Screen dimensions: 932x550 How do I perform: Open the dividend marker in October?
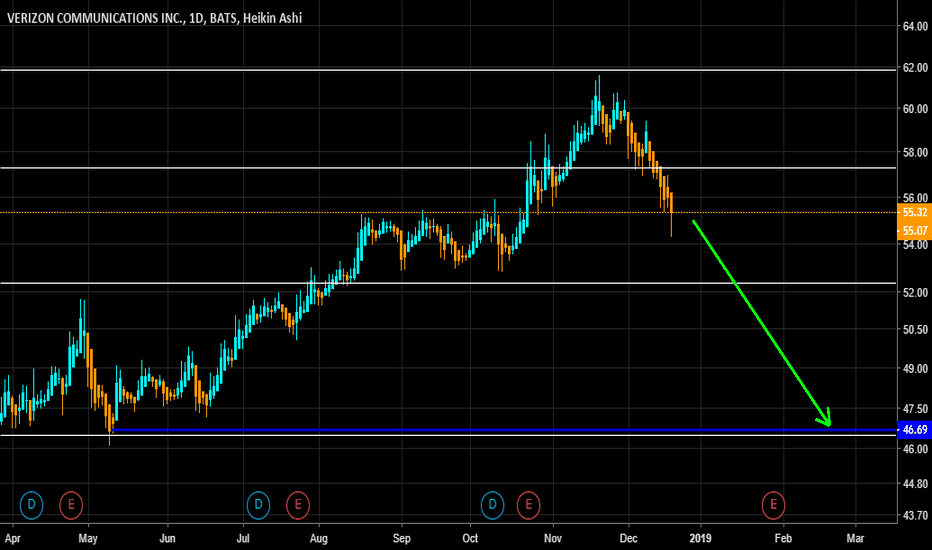pyautogui.click(x=492, y=505)
